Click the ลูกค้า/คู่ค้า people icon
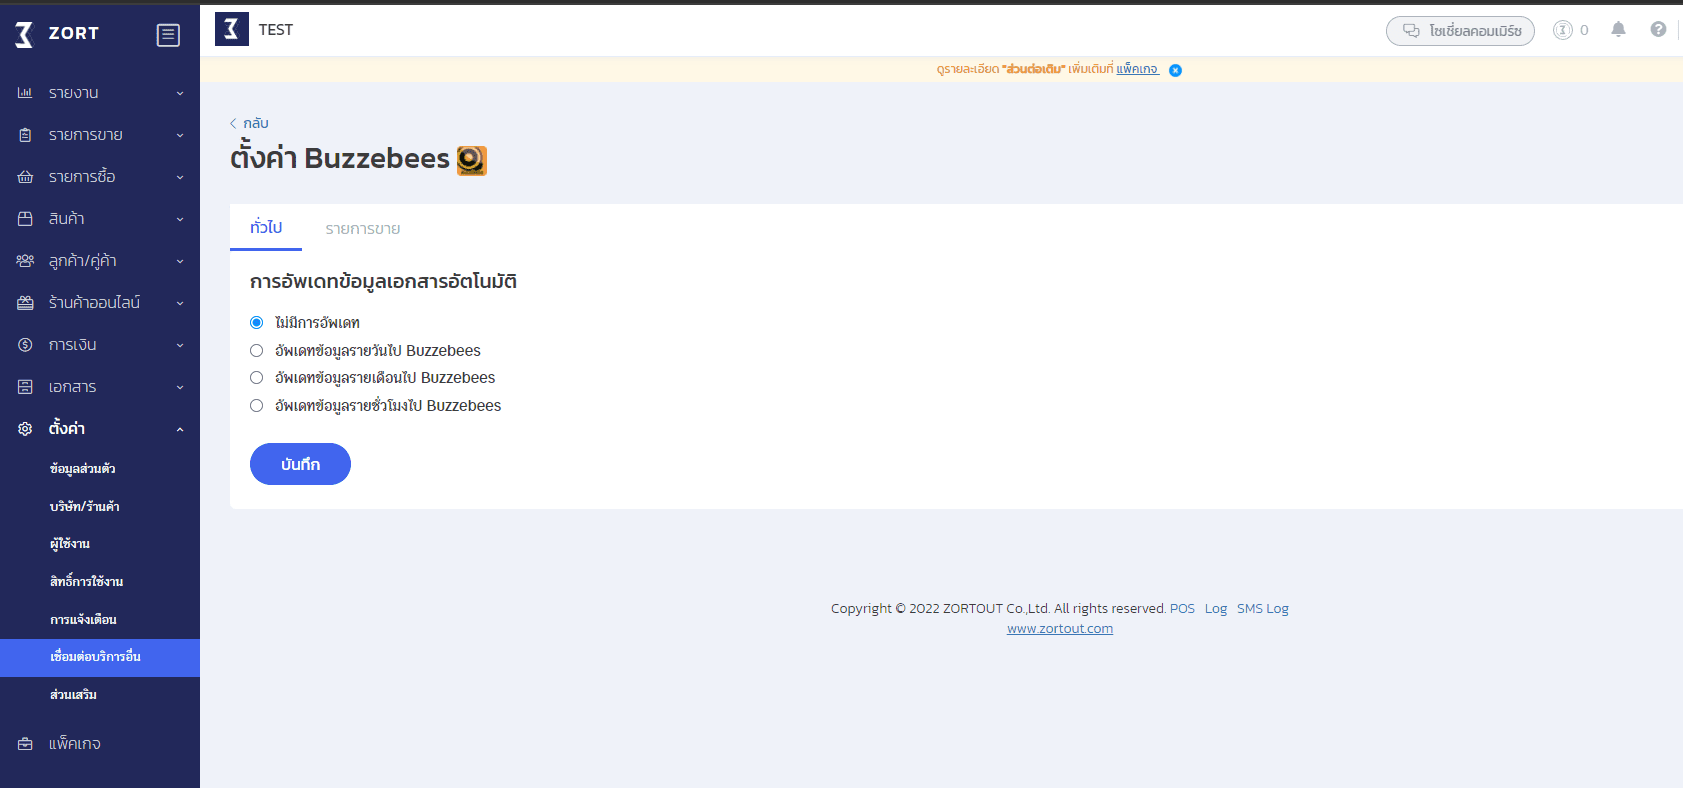Screen dimensions: 1683x788 pos(25,261)
